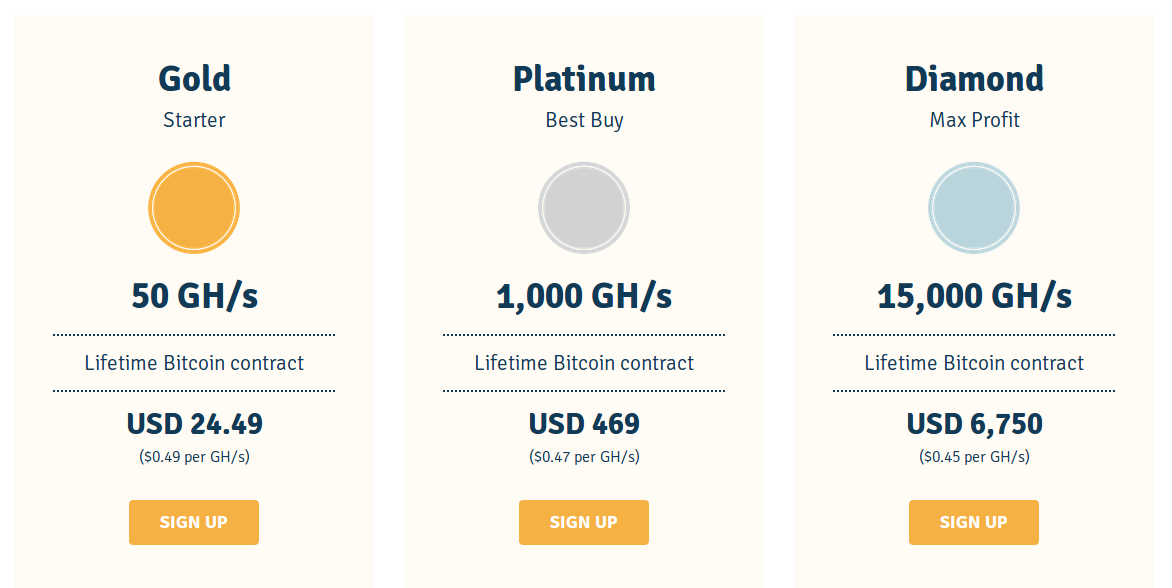Viewport: 1172px width, 588px height.
Task: Sign up for the Platinum plan
Action: pos(584,522)
